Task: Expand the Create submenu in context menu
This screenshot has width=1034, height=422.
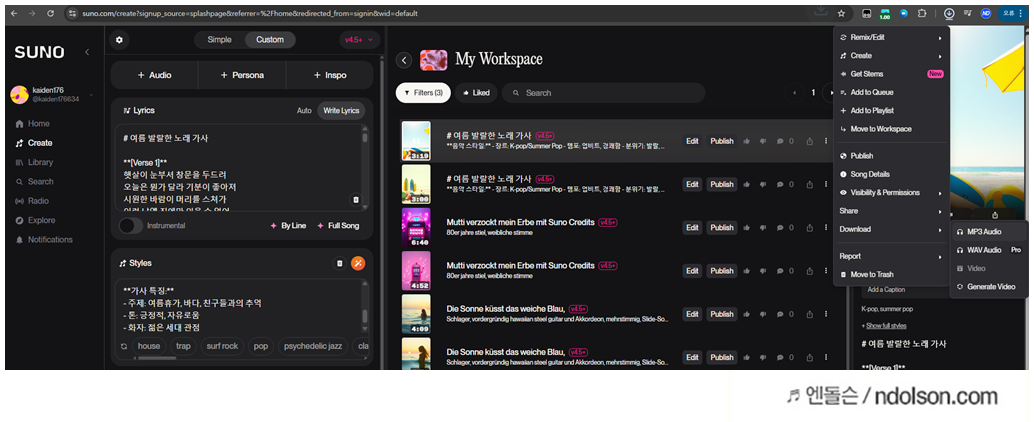Action: coord(890,56)
